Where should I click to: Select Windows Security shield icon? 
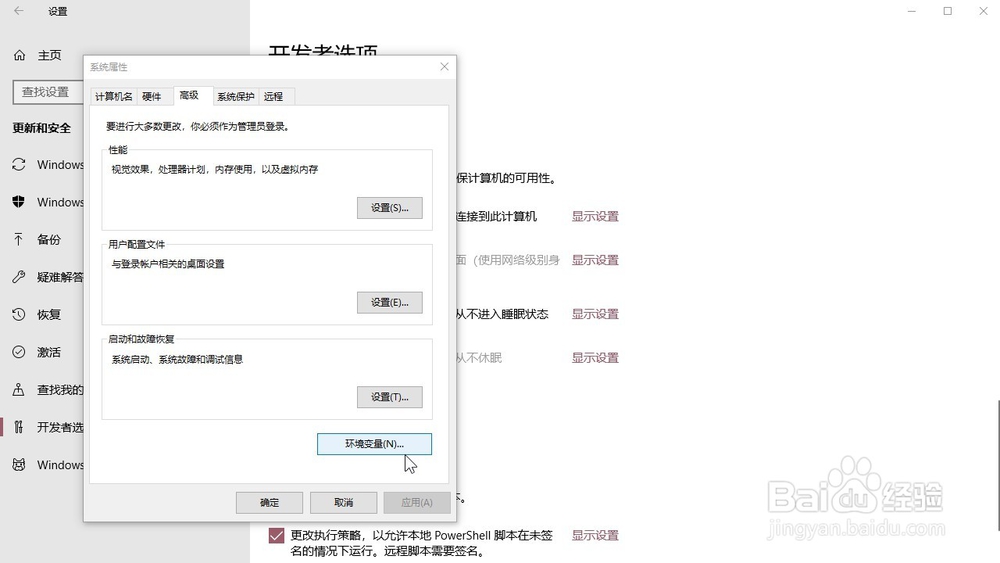tap(18, 202)
